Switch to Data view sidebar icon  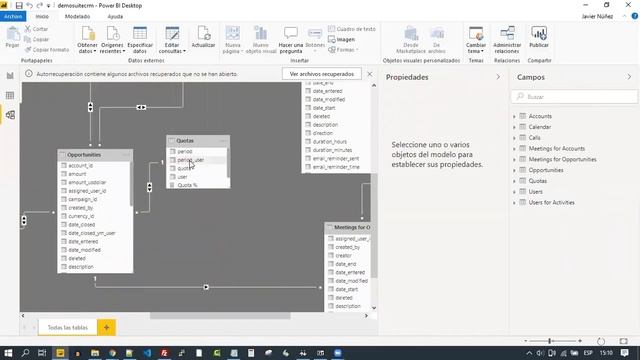(x=10, y=95)
